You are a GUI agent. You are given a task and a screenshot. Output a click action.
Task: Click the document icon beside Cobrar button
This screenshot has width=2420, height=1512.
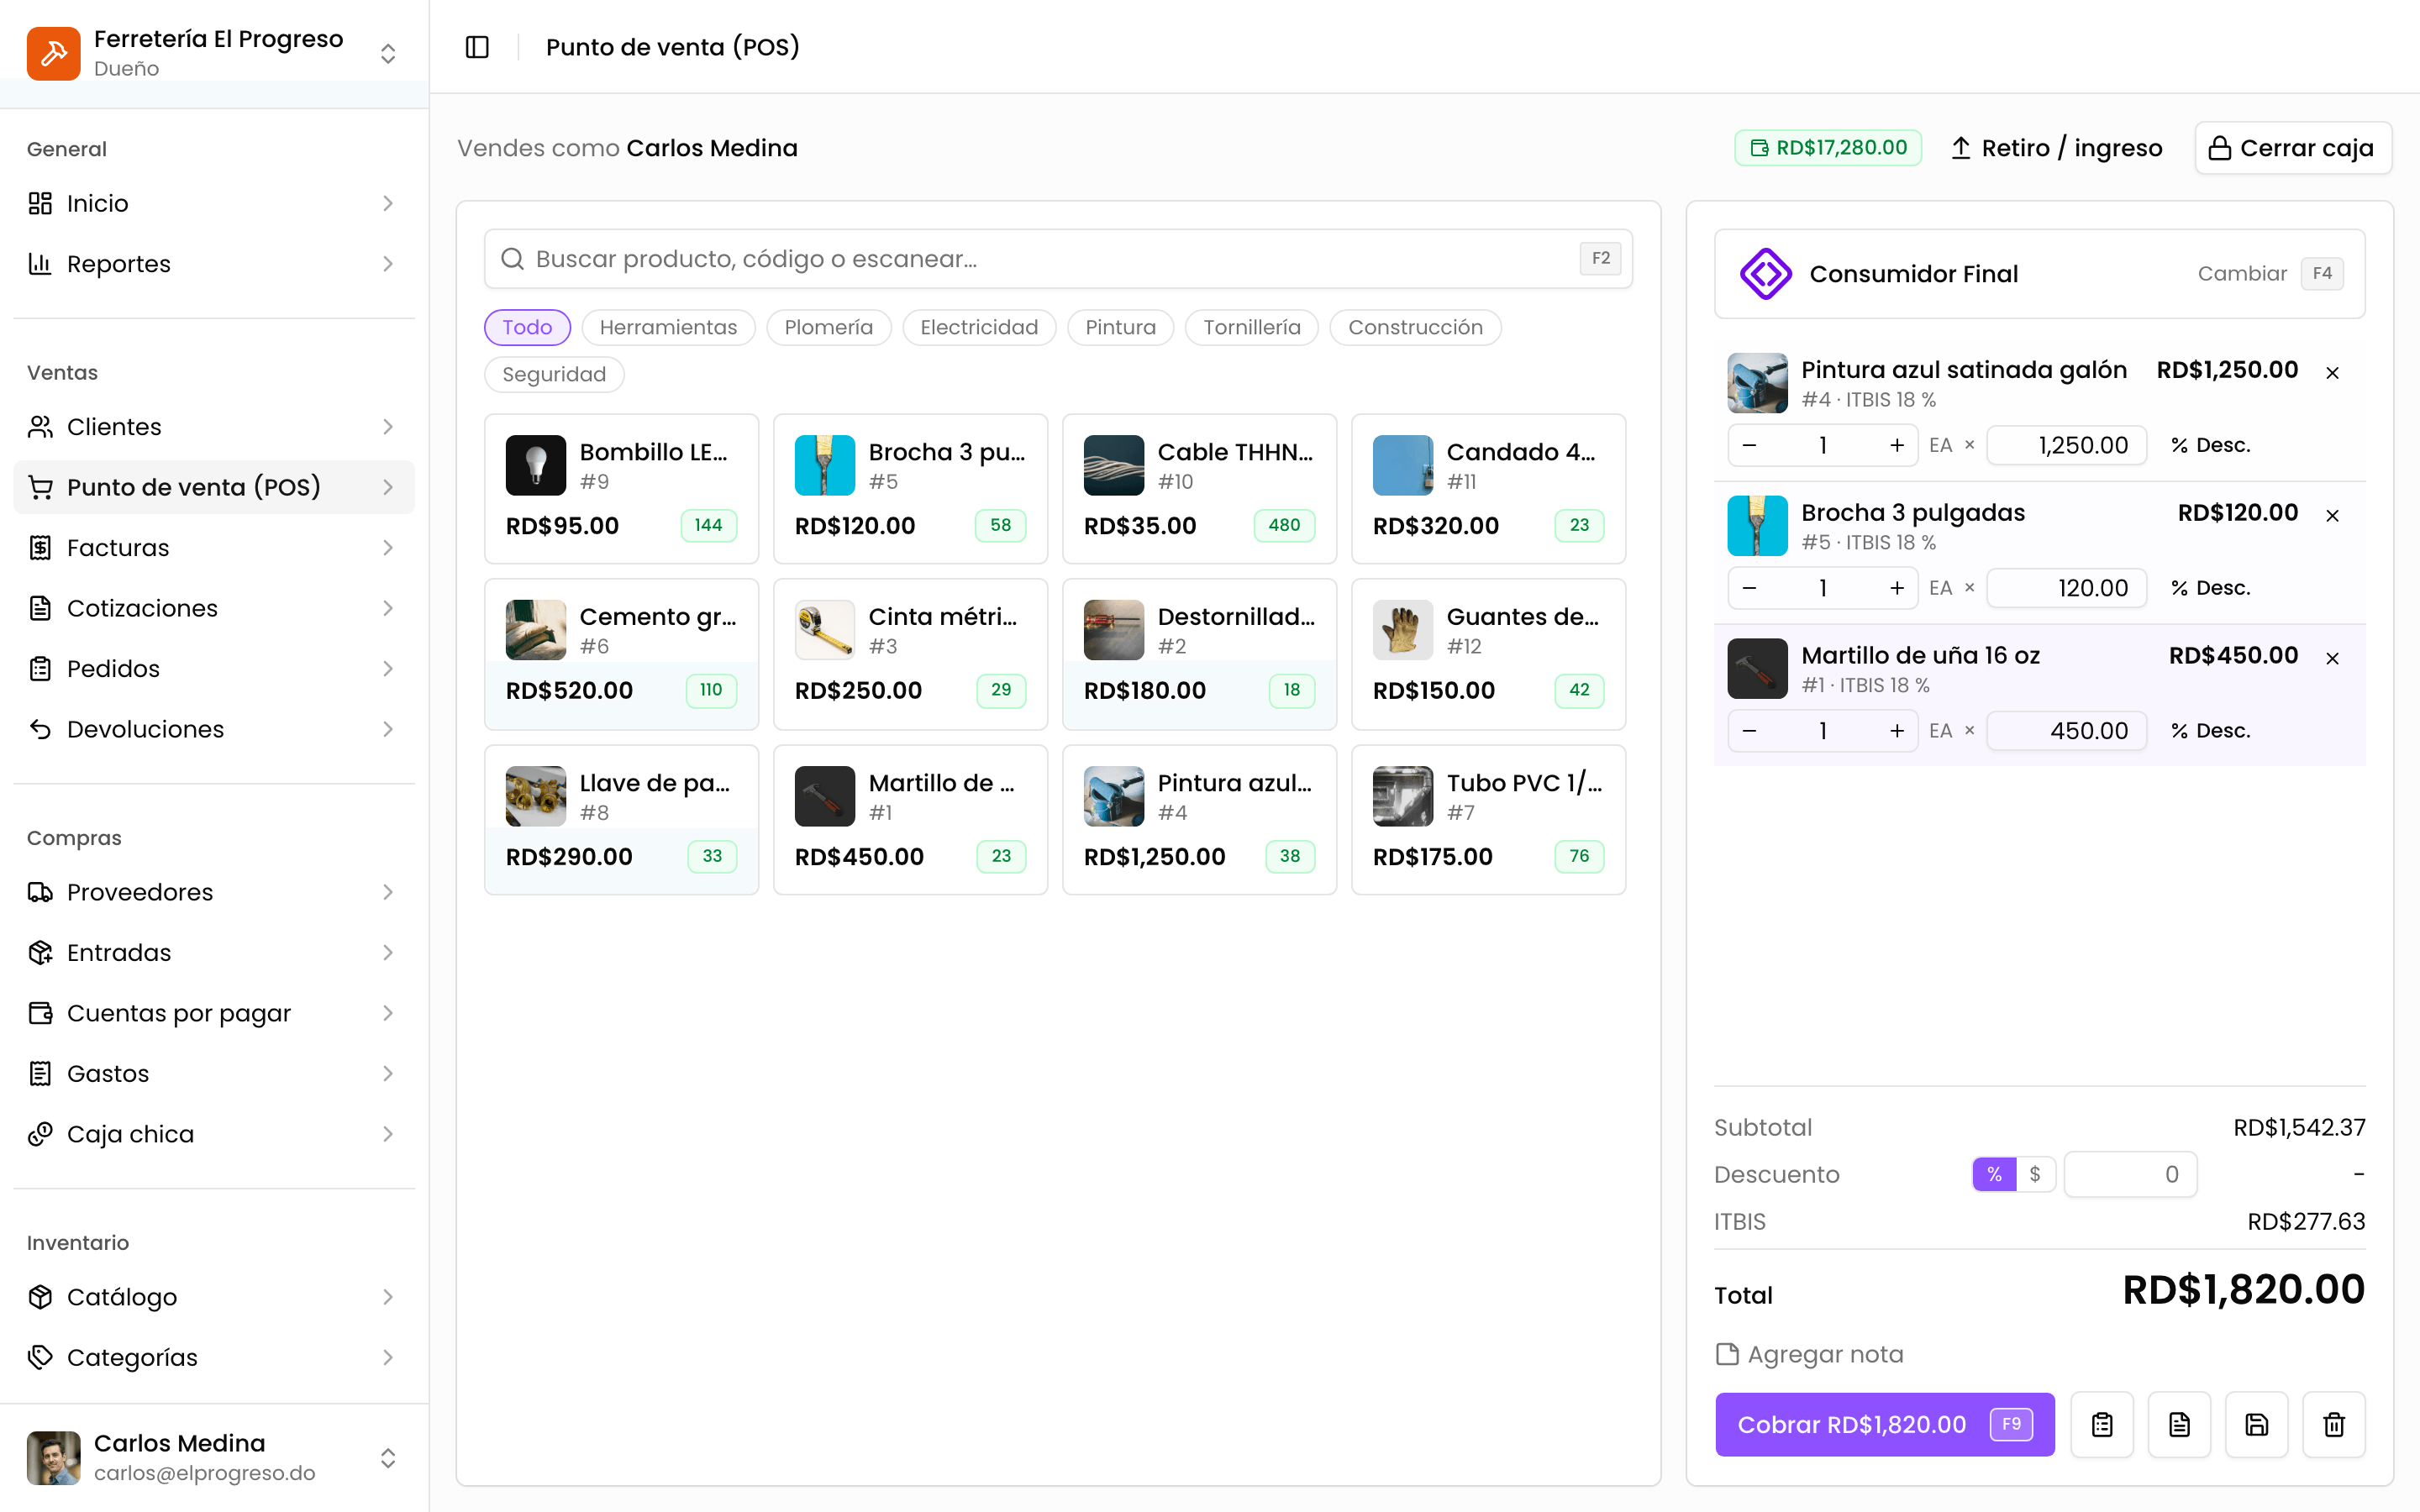click(2179, 1424)
